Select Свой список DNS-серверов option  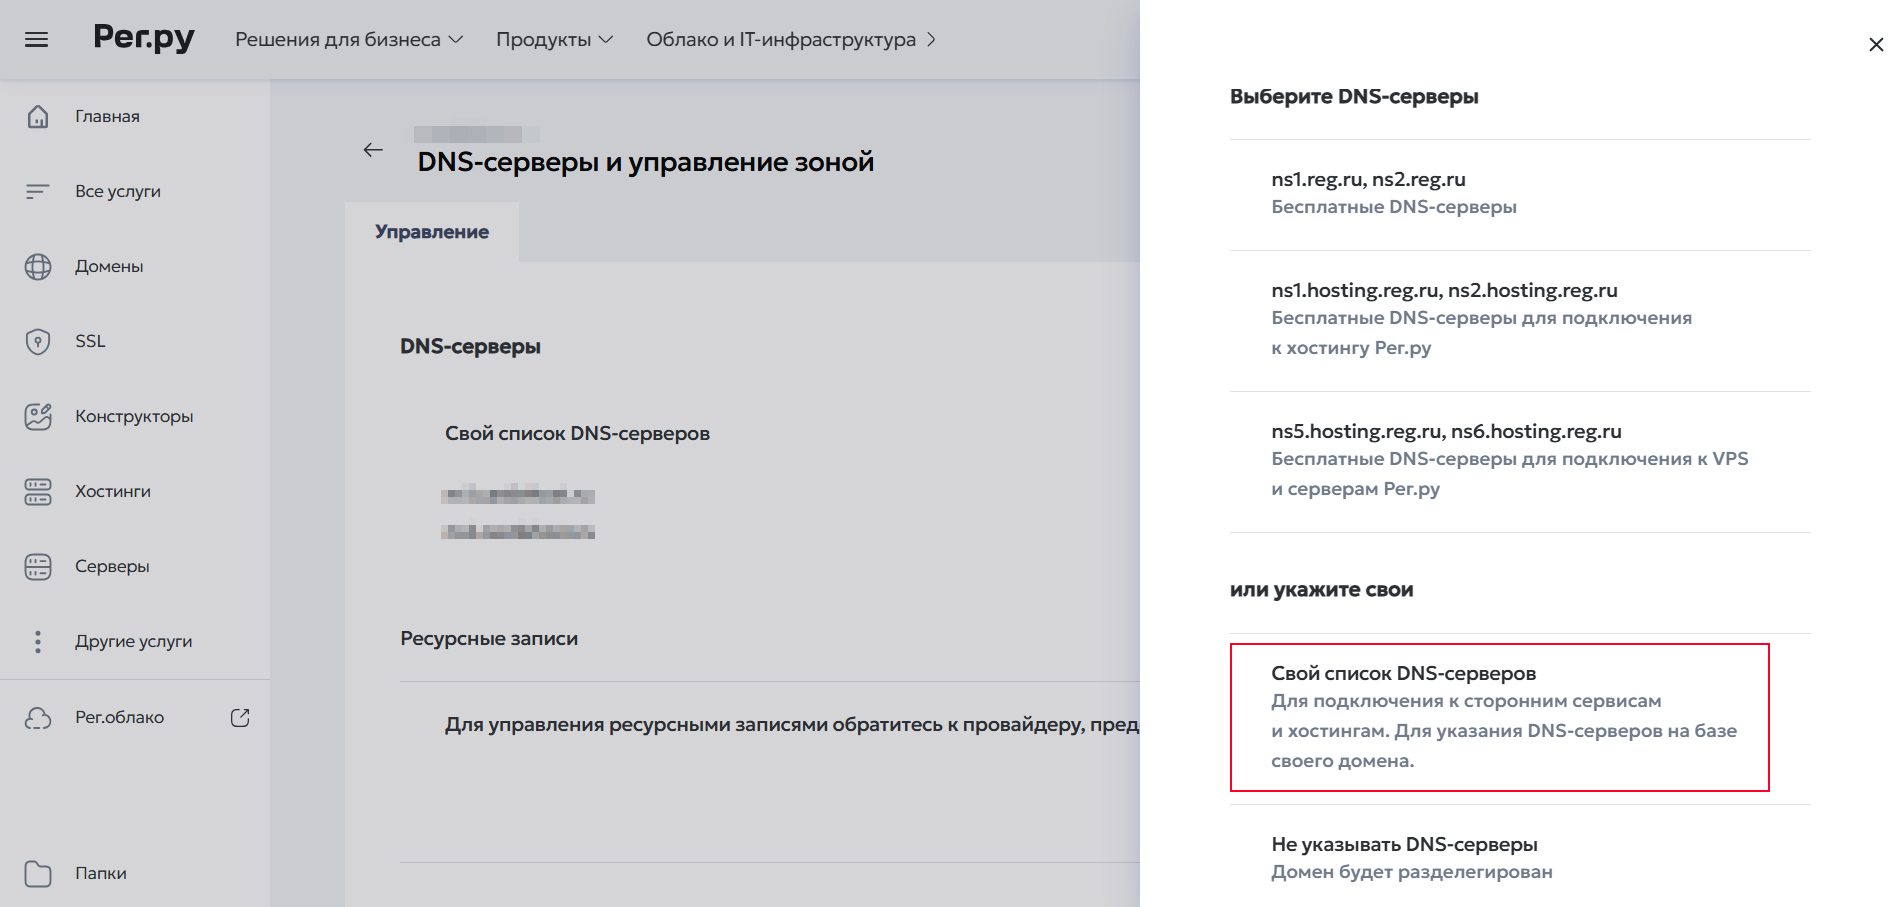coord(1499,716)
